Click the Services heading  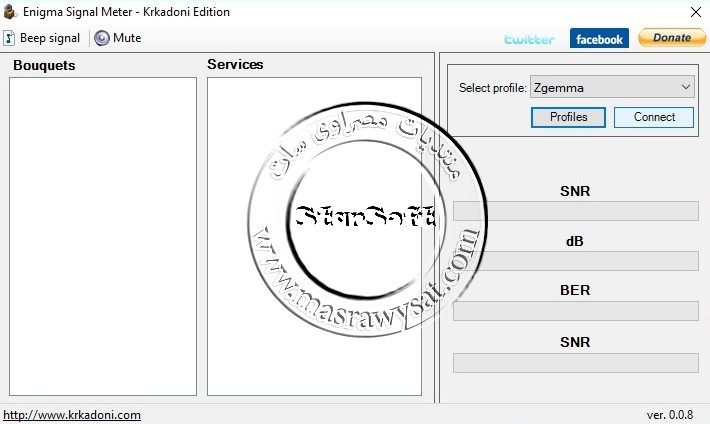(235, 64)
